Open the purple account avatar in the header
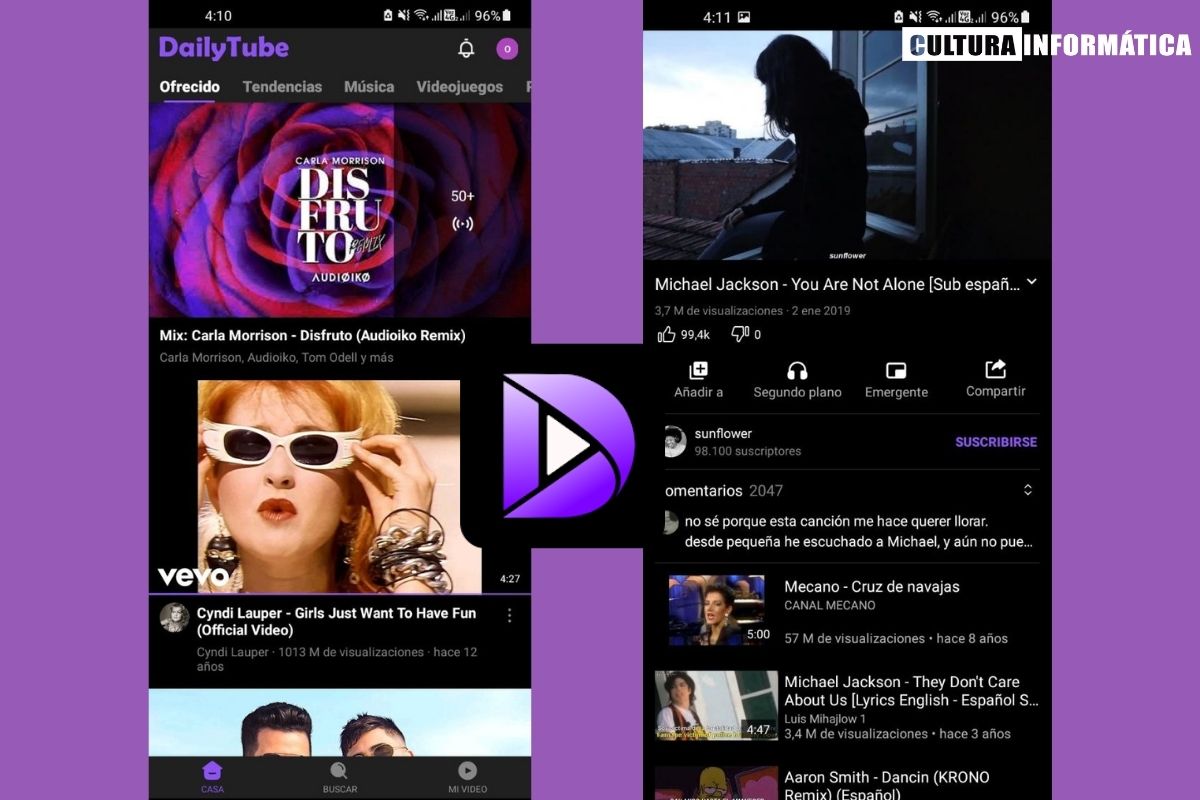The image size is (1200, 800). [x=507, y=48]
